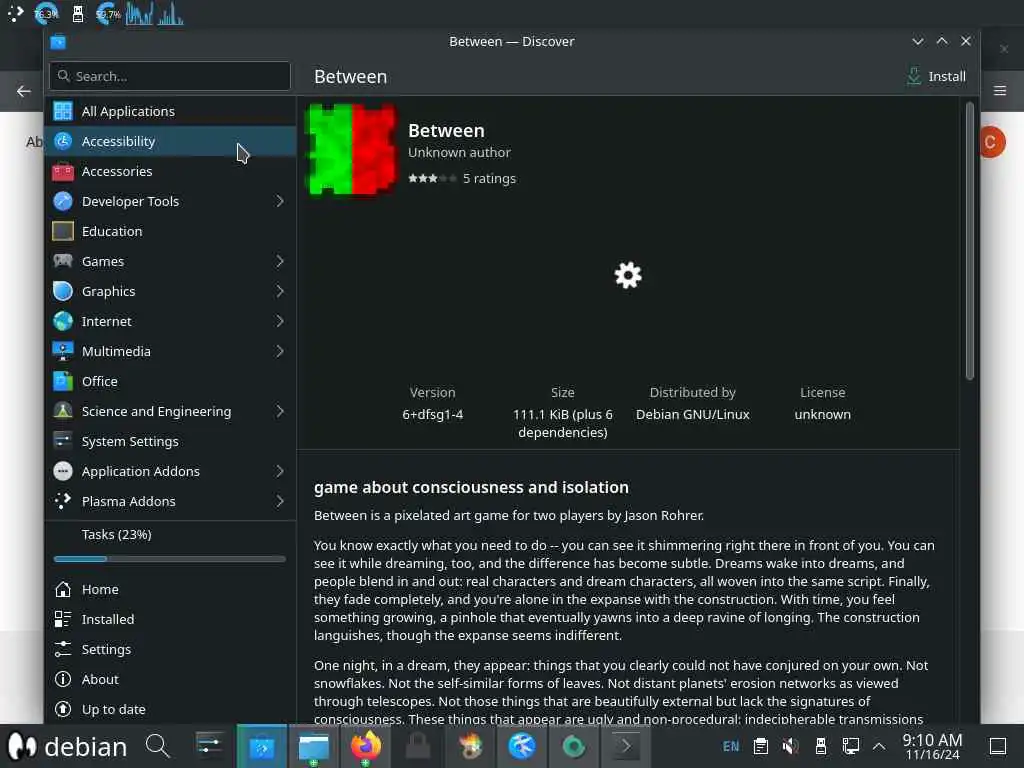The height and width of the screenshot is (768, 1024).
Task: Select the Accessories category label
Action: [117, 171]
